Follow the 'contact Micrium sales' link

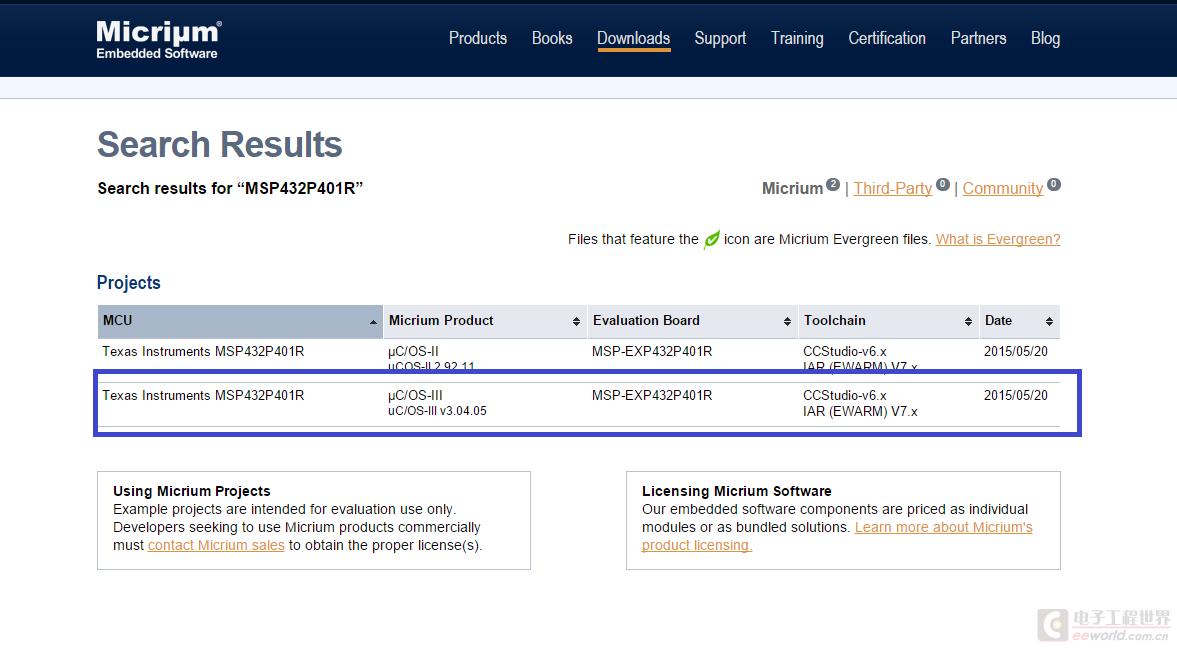216,545
